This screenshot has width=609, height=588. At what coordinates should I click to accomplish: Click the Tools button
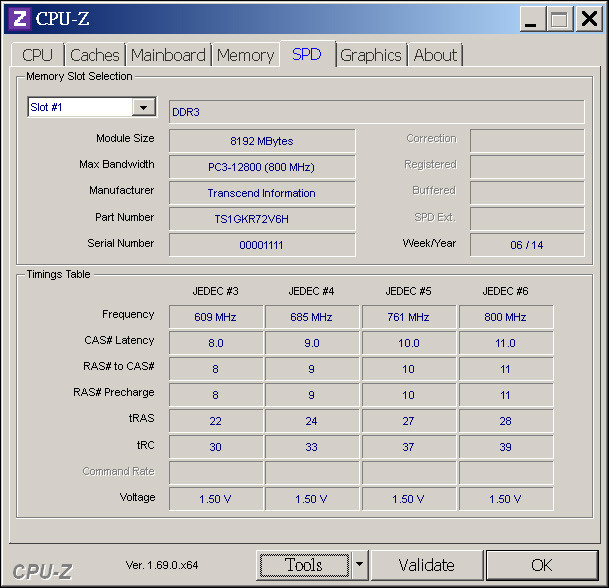click(x=304, y=565)
